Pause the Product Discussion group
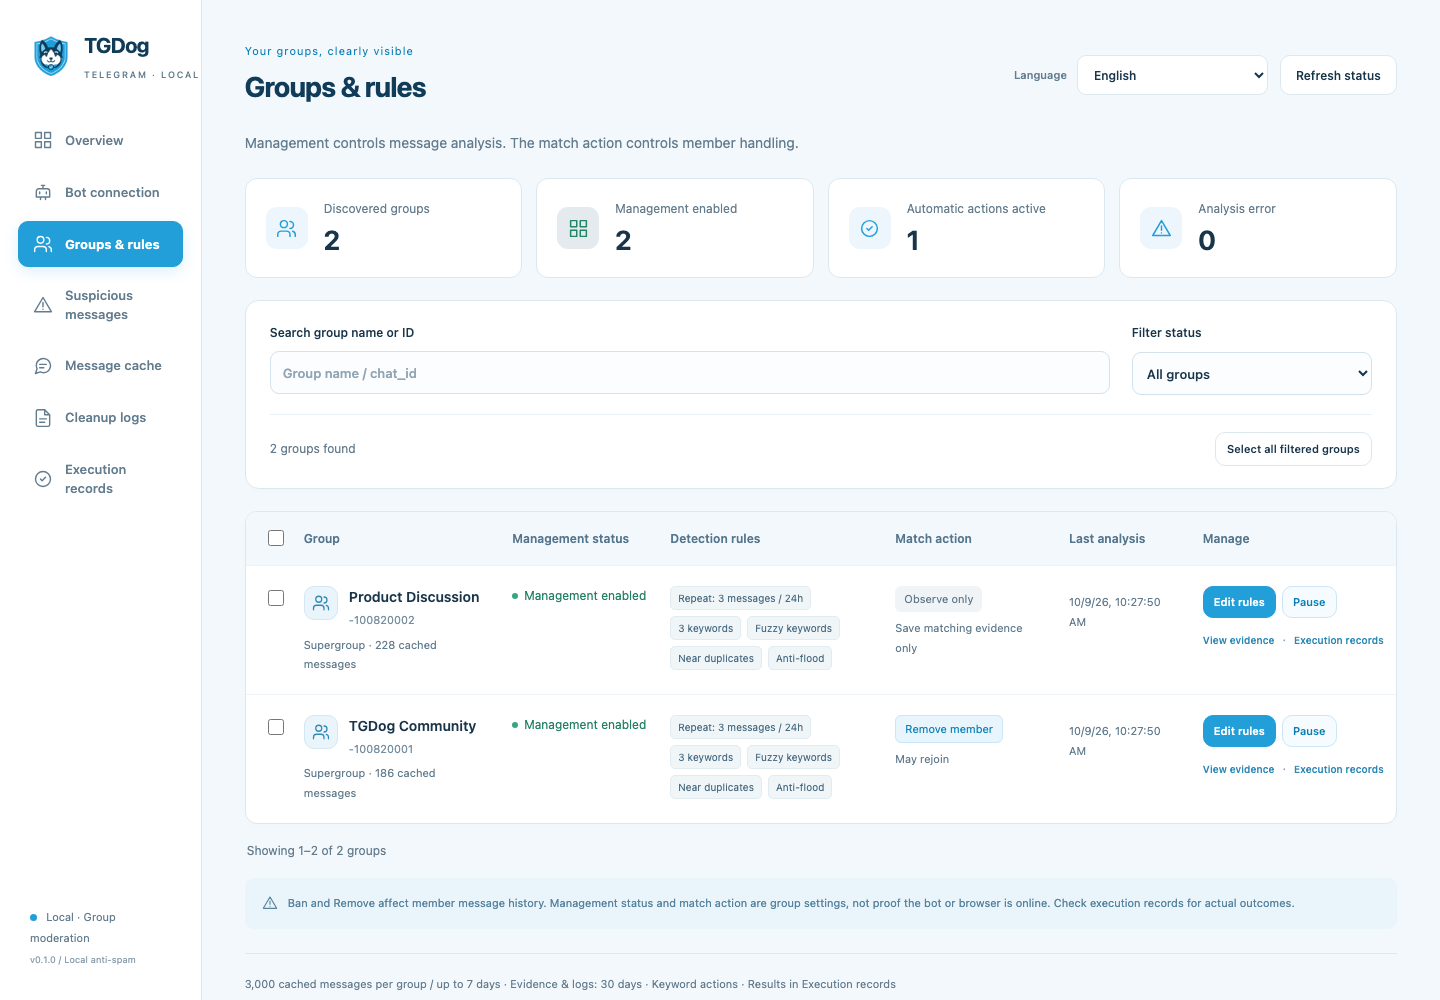Screen dimensions: 1440x1000 tap(1309, 602)
